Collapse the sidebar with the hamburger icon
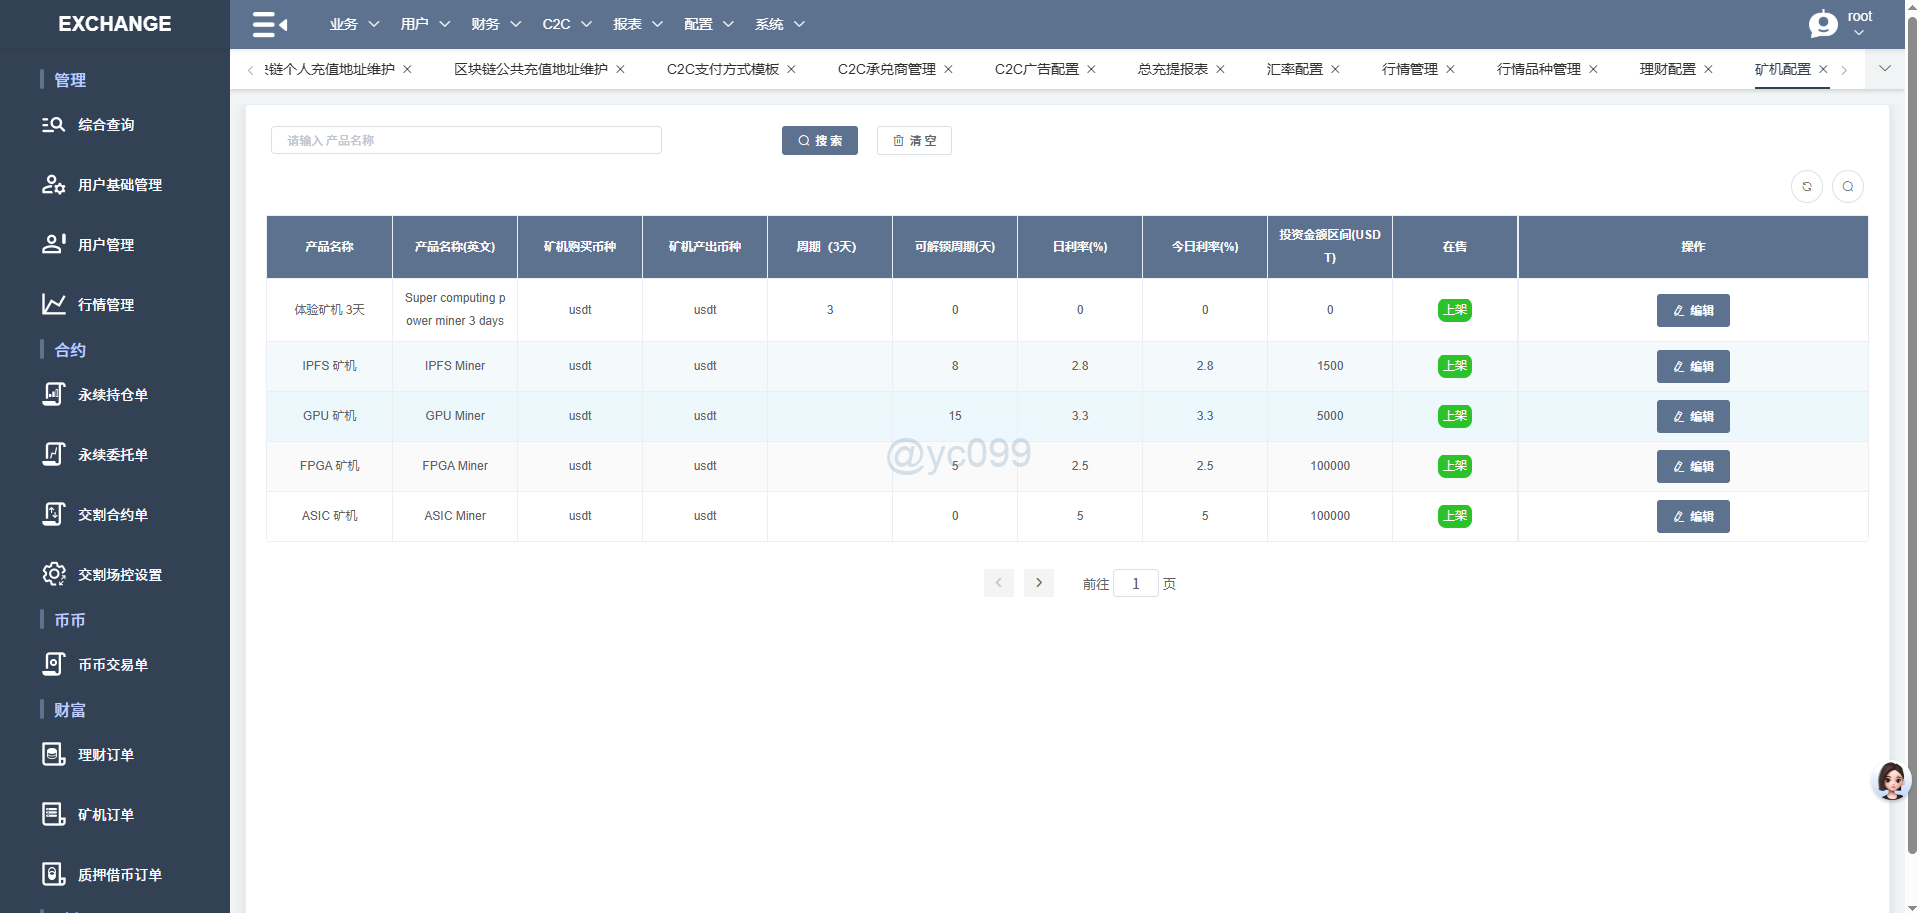1919x913 pixels. 269,24
